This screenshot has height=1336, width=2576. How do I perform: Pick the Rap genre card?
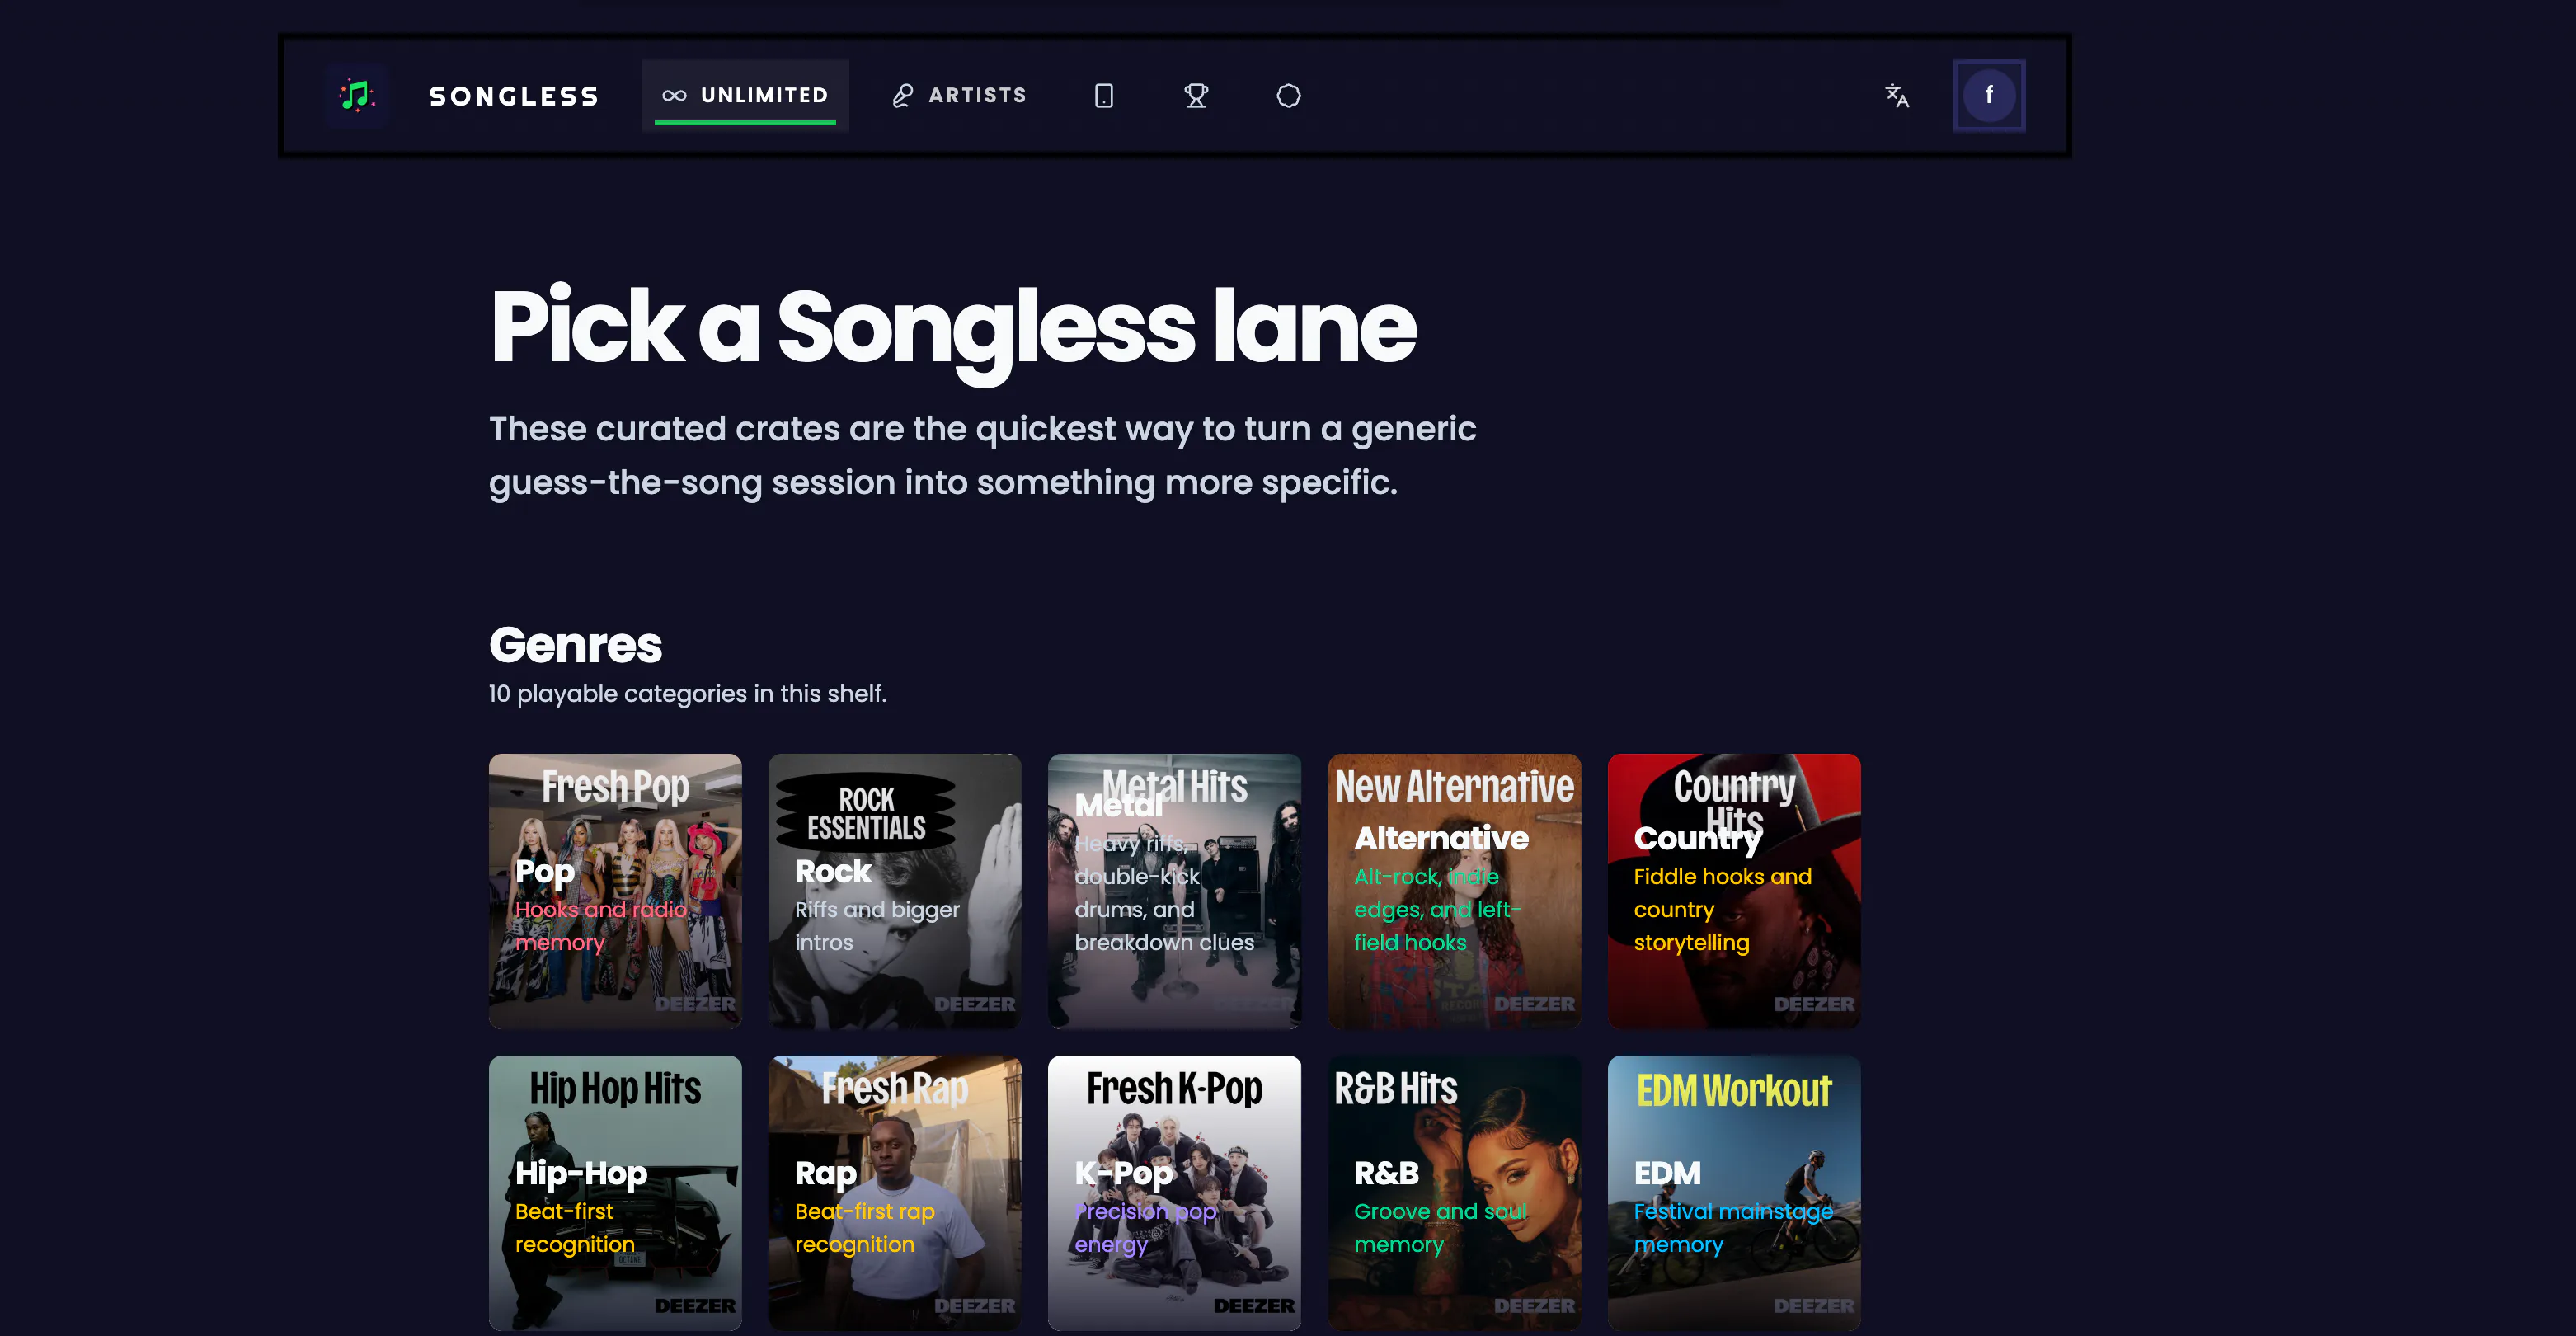coord(895,1193)
